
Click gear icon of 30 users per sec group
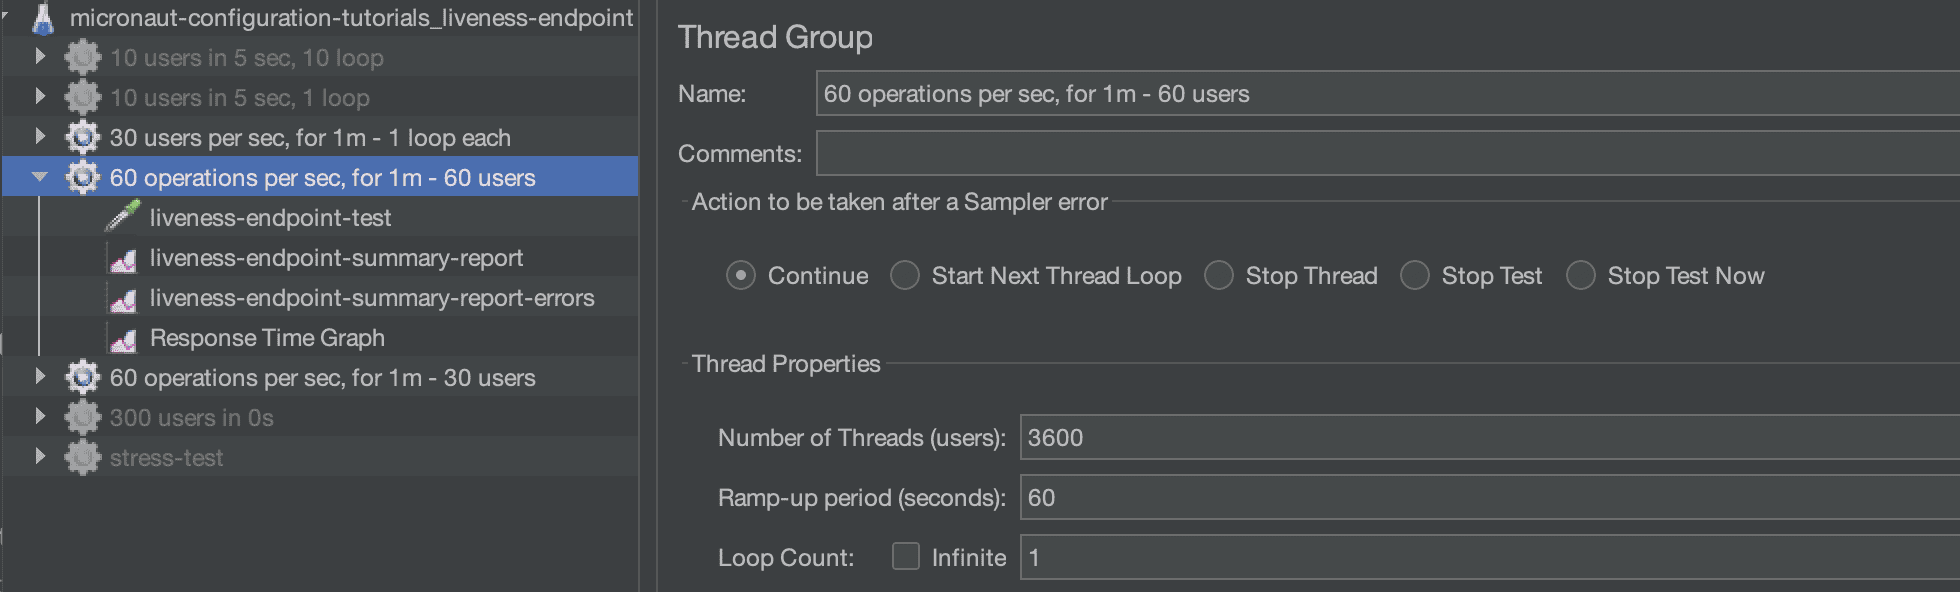tap(82, 138)
